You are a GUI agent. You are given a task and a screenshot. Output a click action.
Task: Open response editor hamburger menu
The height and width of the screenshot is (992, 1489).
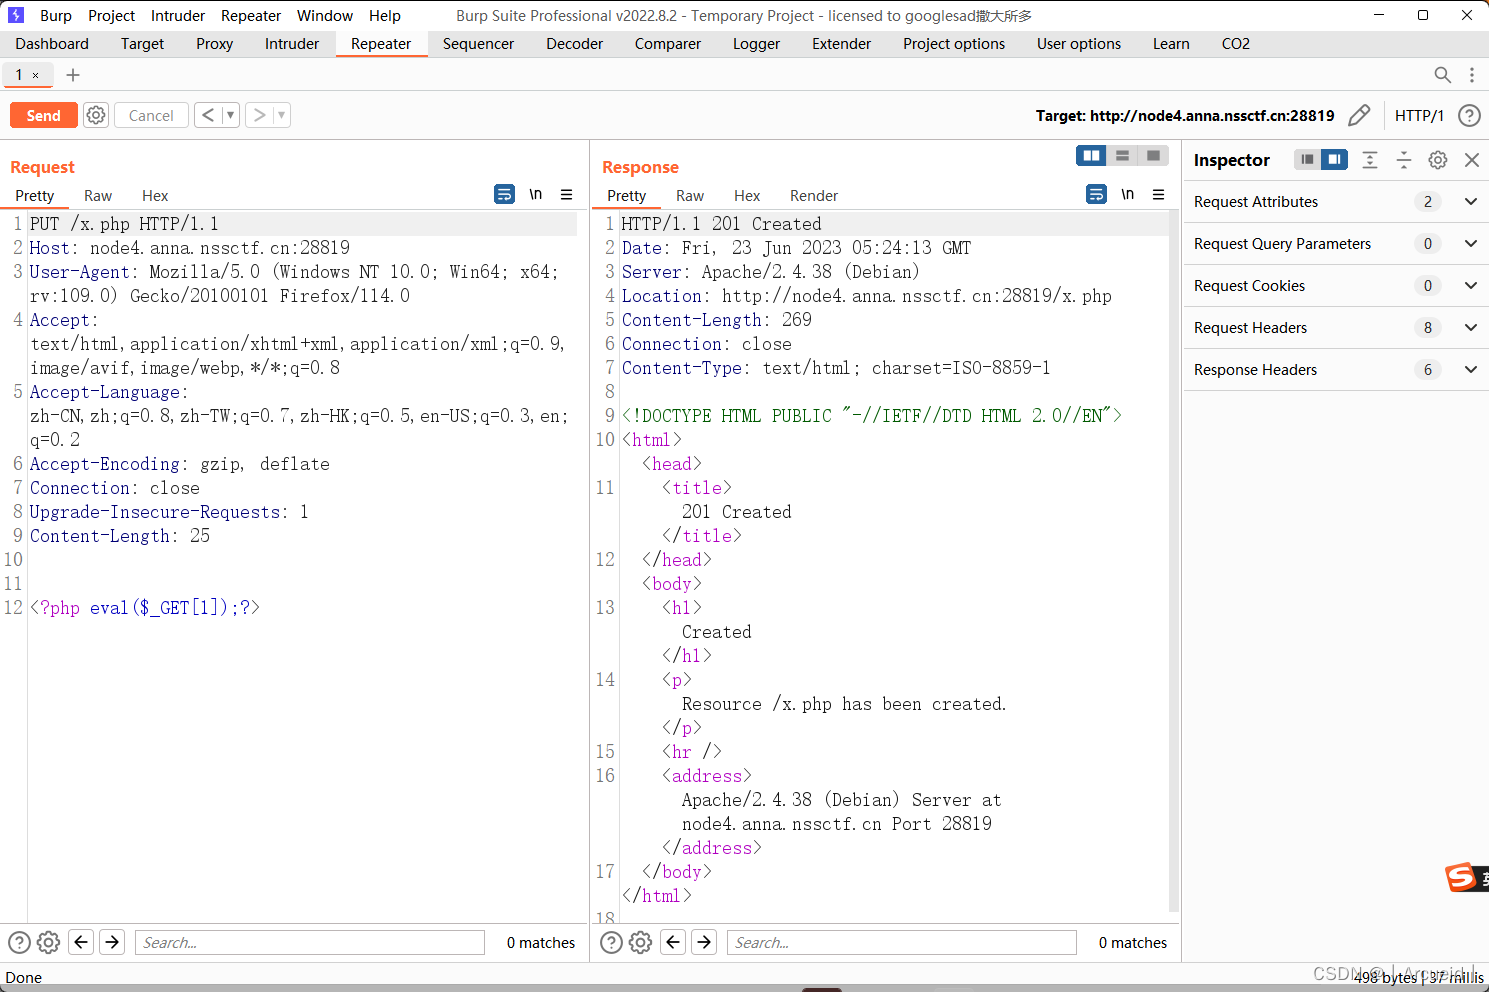click(1159, 194)
